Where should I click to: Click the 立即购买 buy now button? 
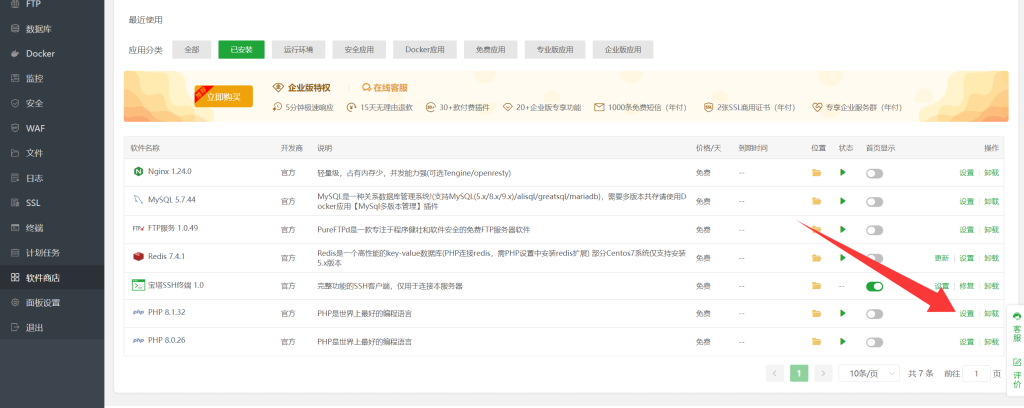click(223, 97)
